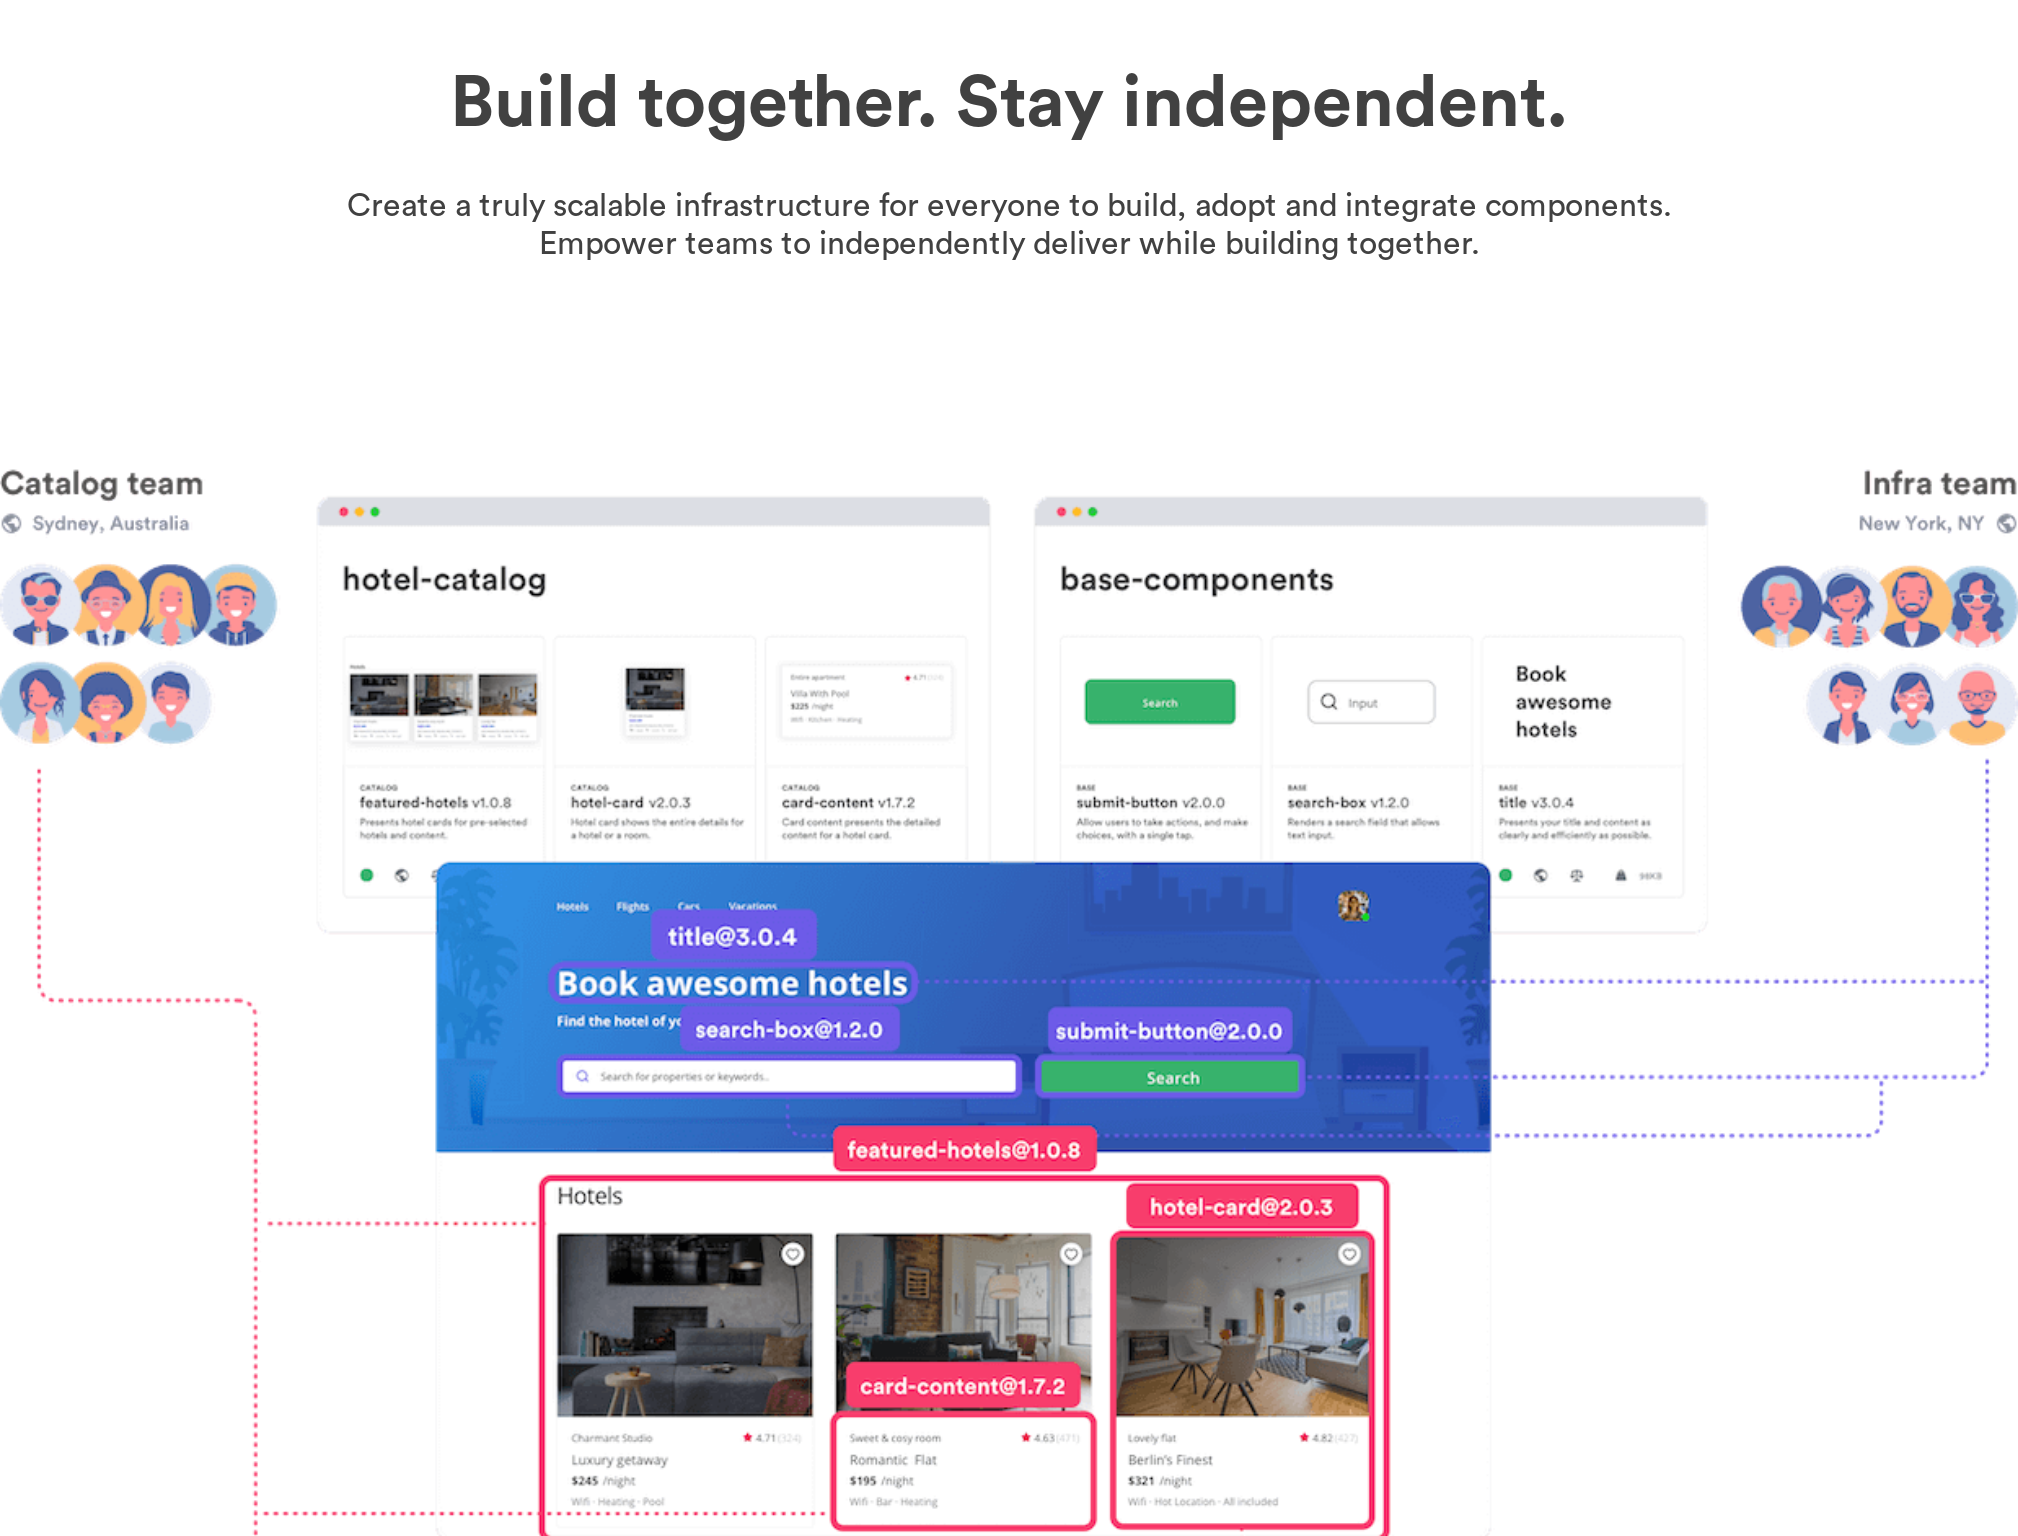Screen dimensions: 2018x1536
Task: Click the Infra team heading
Action: (1939, 484)
